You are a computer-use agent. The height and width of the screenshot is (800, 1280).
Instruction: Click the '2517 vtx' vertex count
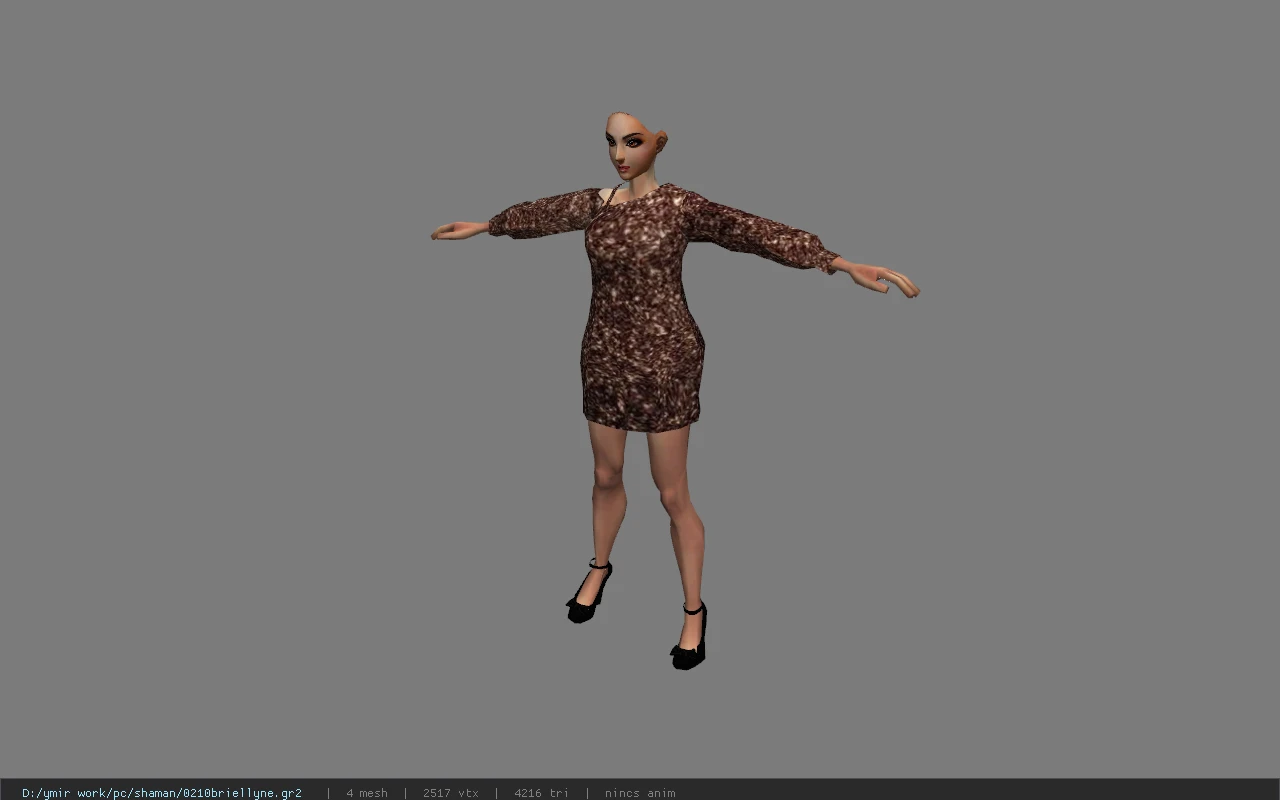pyautogui.click(x=451, y=793)
